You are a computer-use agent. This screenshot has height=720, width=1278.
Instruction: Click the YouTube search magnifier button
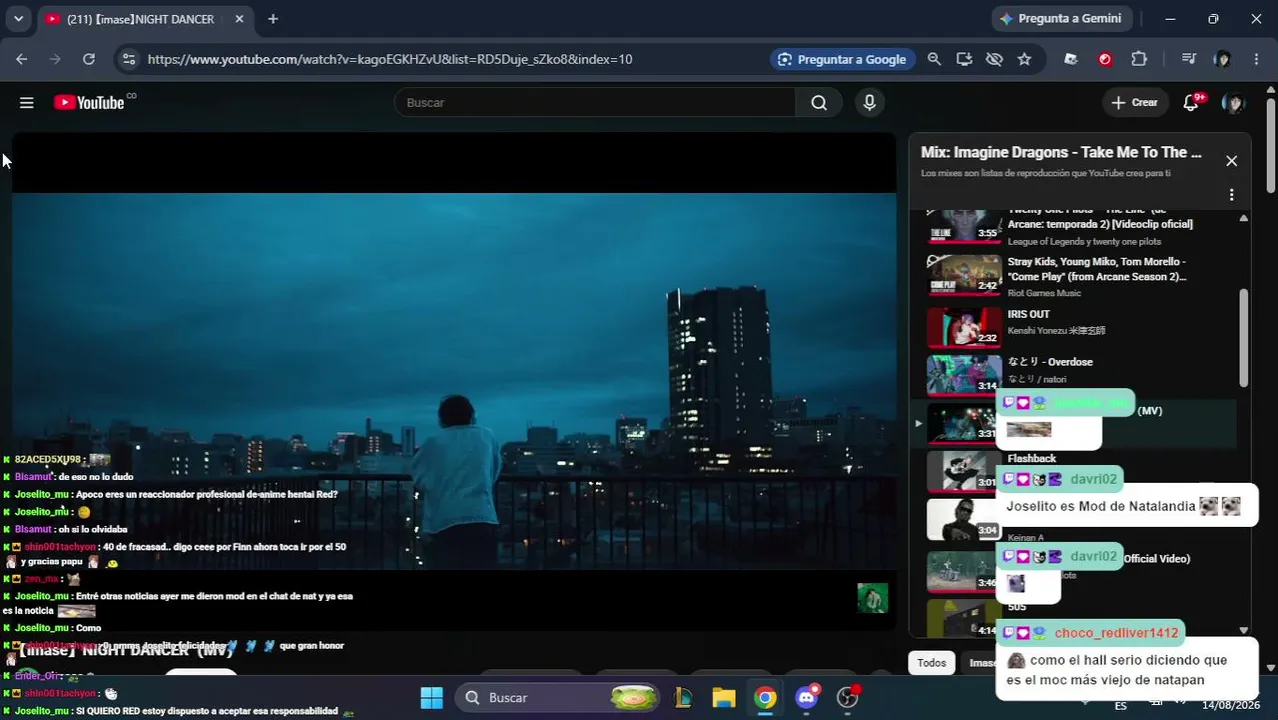pos(819,102)
